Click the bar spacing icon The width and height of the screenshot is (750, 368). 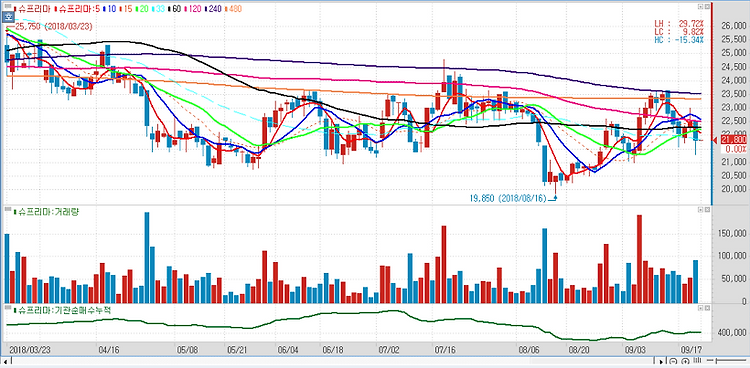[x=697, y=360]
